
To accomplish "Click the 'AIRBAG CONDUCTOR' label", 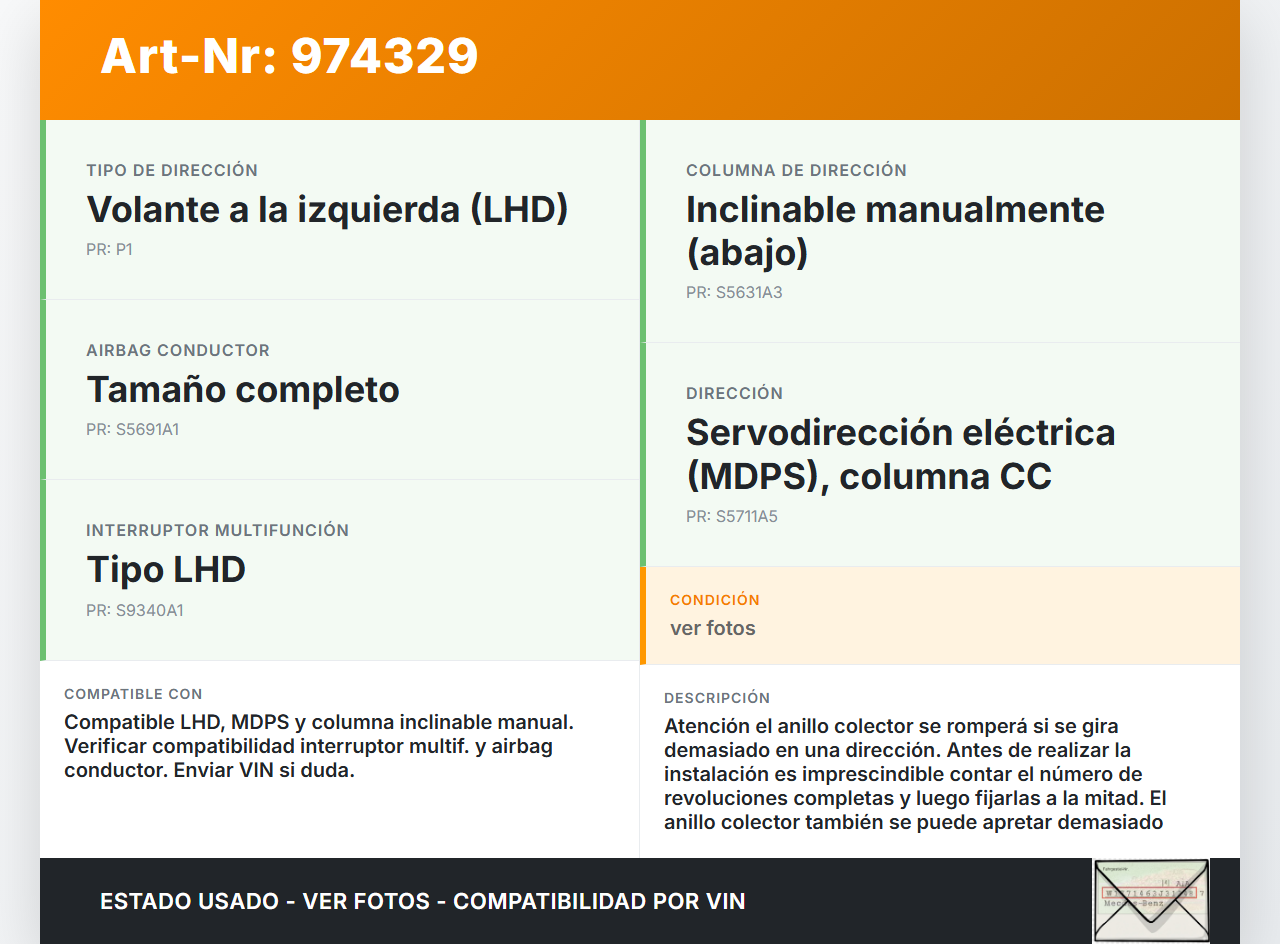I will point(178,350).
